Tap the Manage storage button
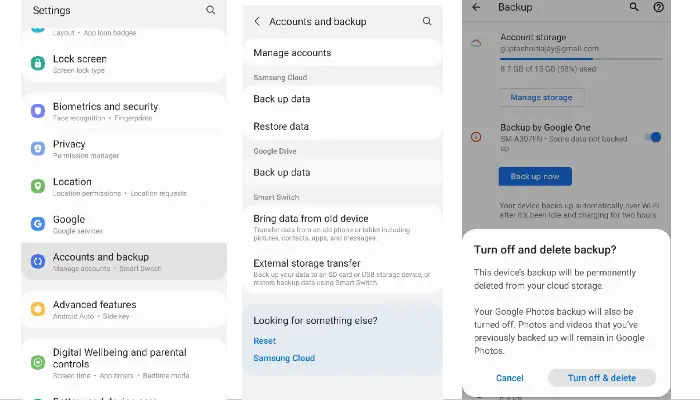 point(541,97)
